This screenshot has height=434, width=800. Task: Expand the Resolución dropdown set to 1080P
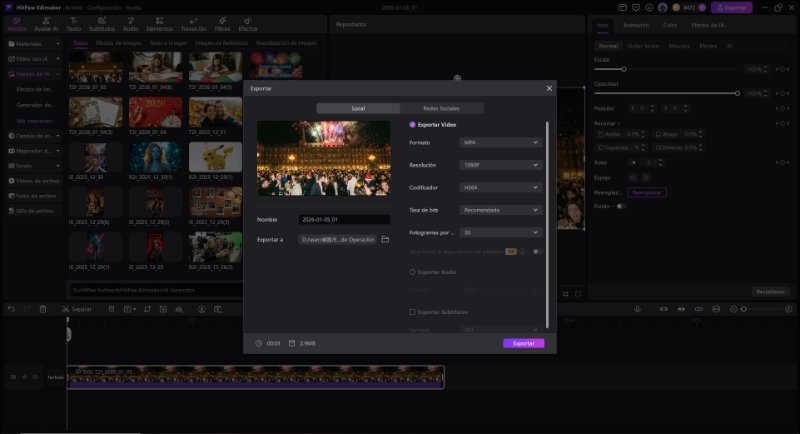click(501, 165)
